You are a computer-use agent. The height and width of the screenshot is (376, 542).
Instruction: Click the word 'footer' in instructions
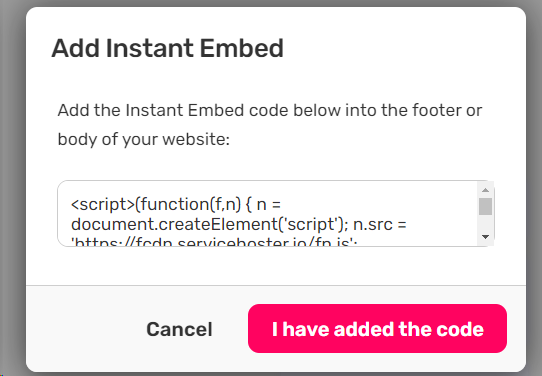click(436, 111)
